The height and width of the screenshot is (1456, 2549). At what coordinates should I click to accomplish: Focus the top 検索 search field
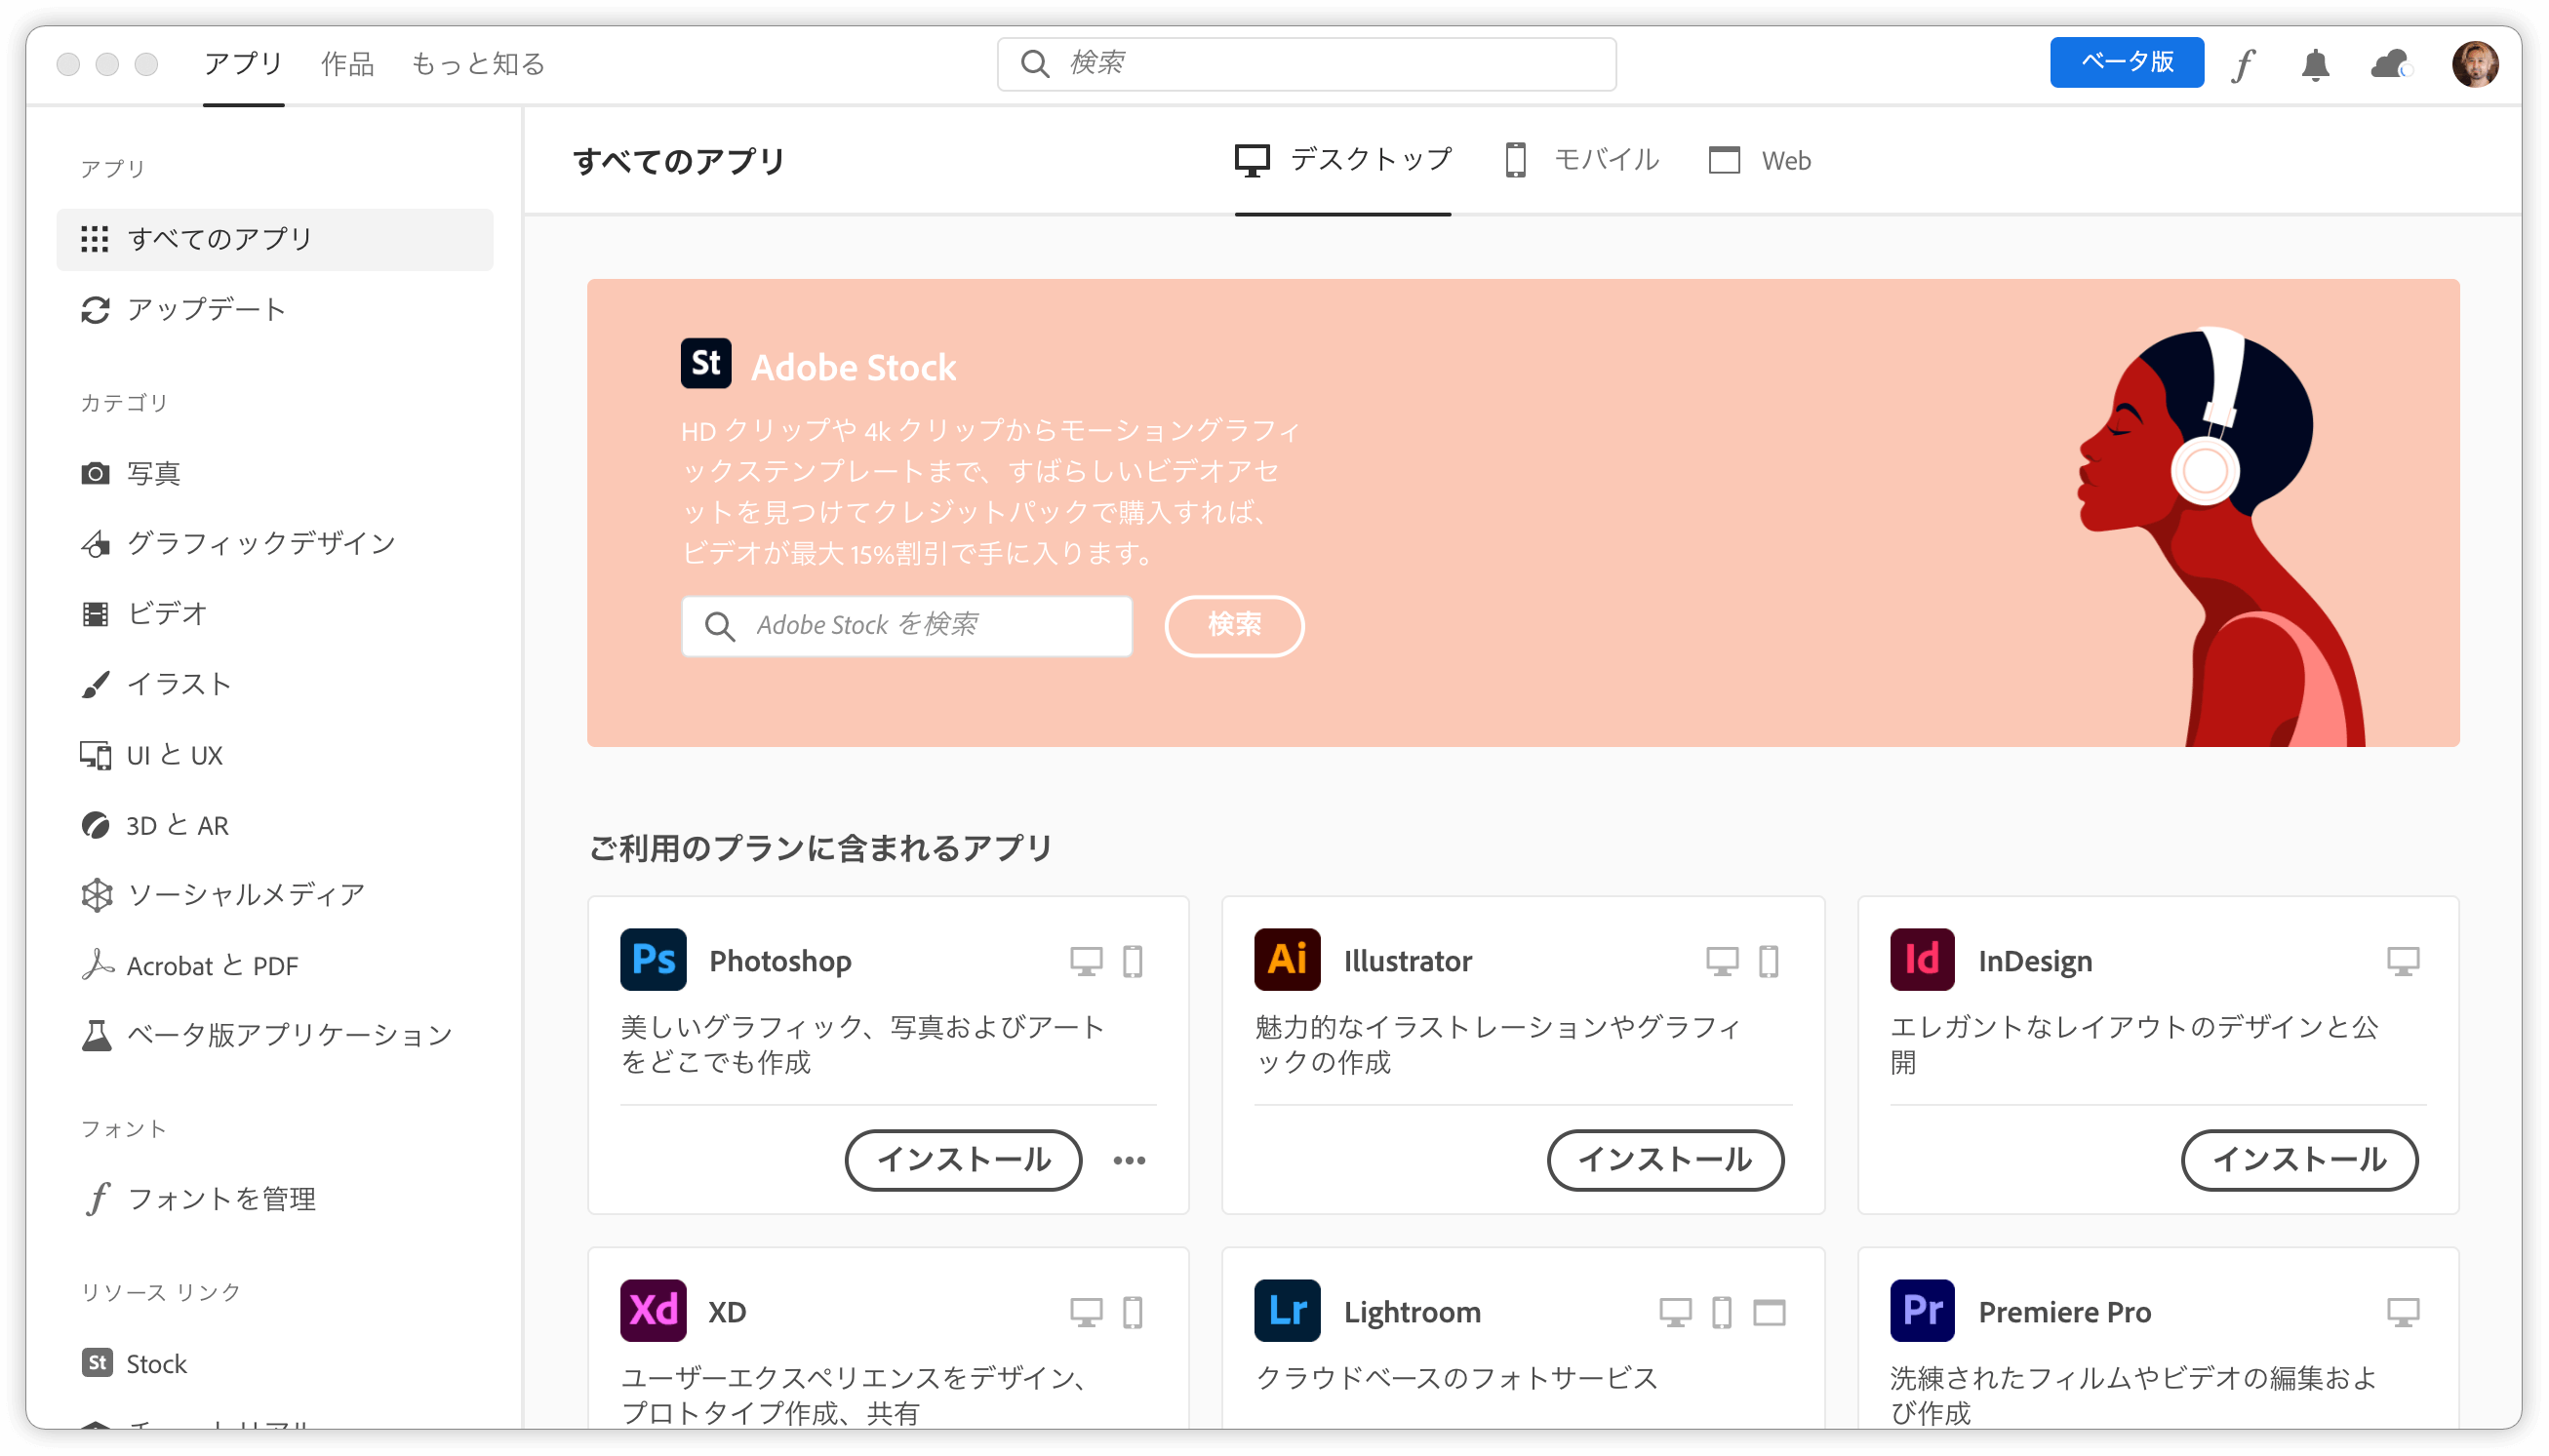[x=1306, y=64]
